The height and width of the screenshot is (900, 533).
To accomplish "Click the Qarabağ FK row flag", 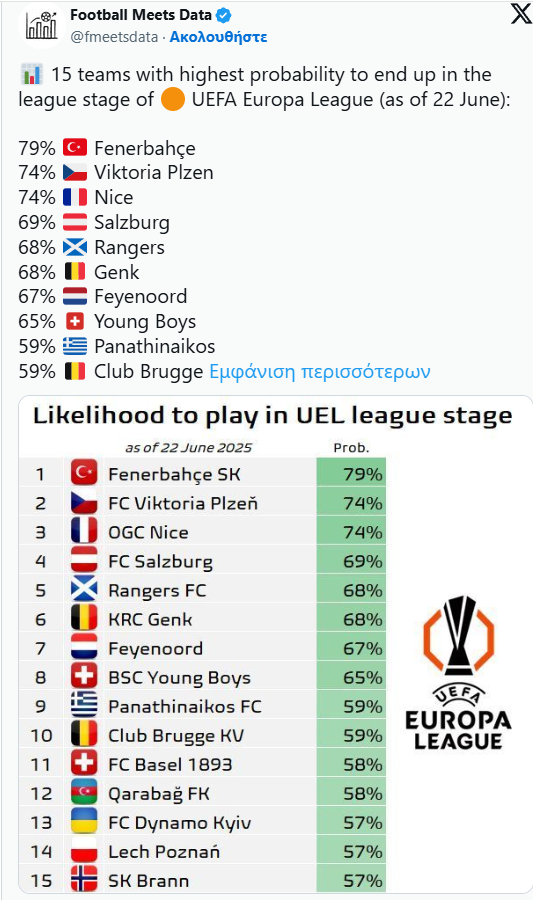I will coord(84,793).
